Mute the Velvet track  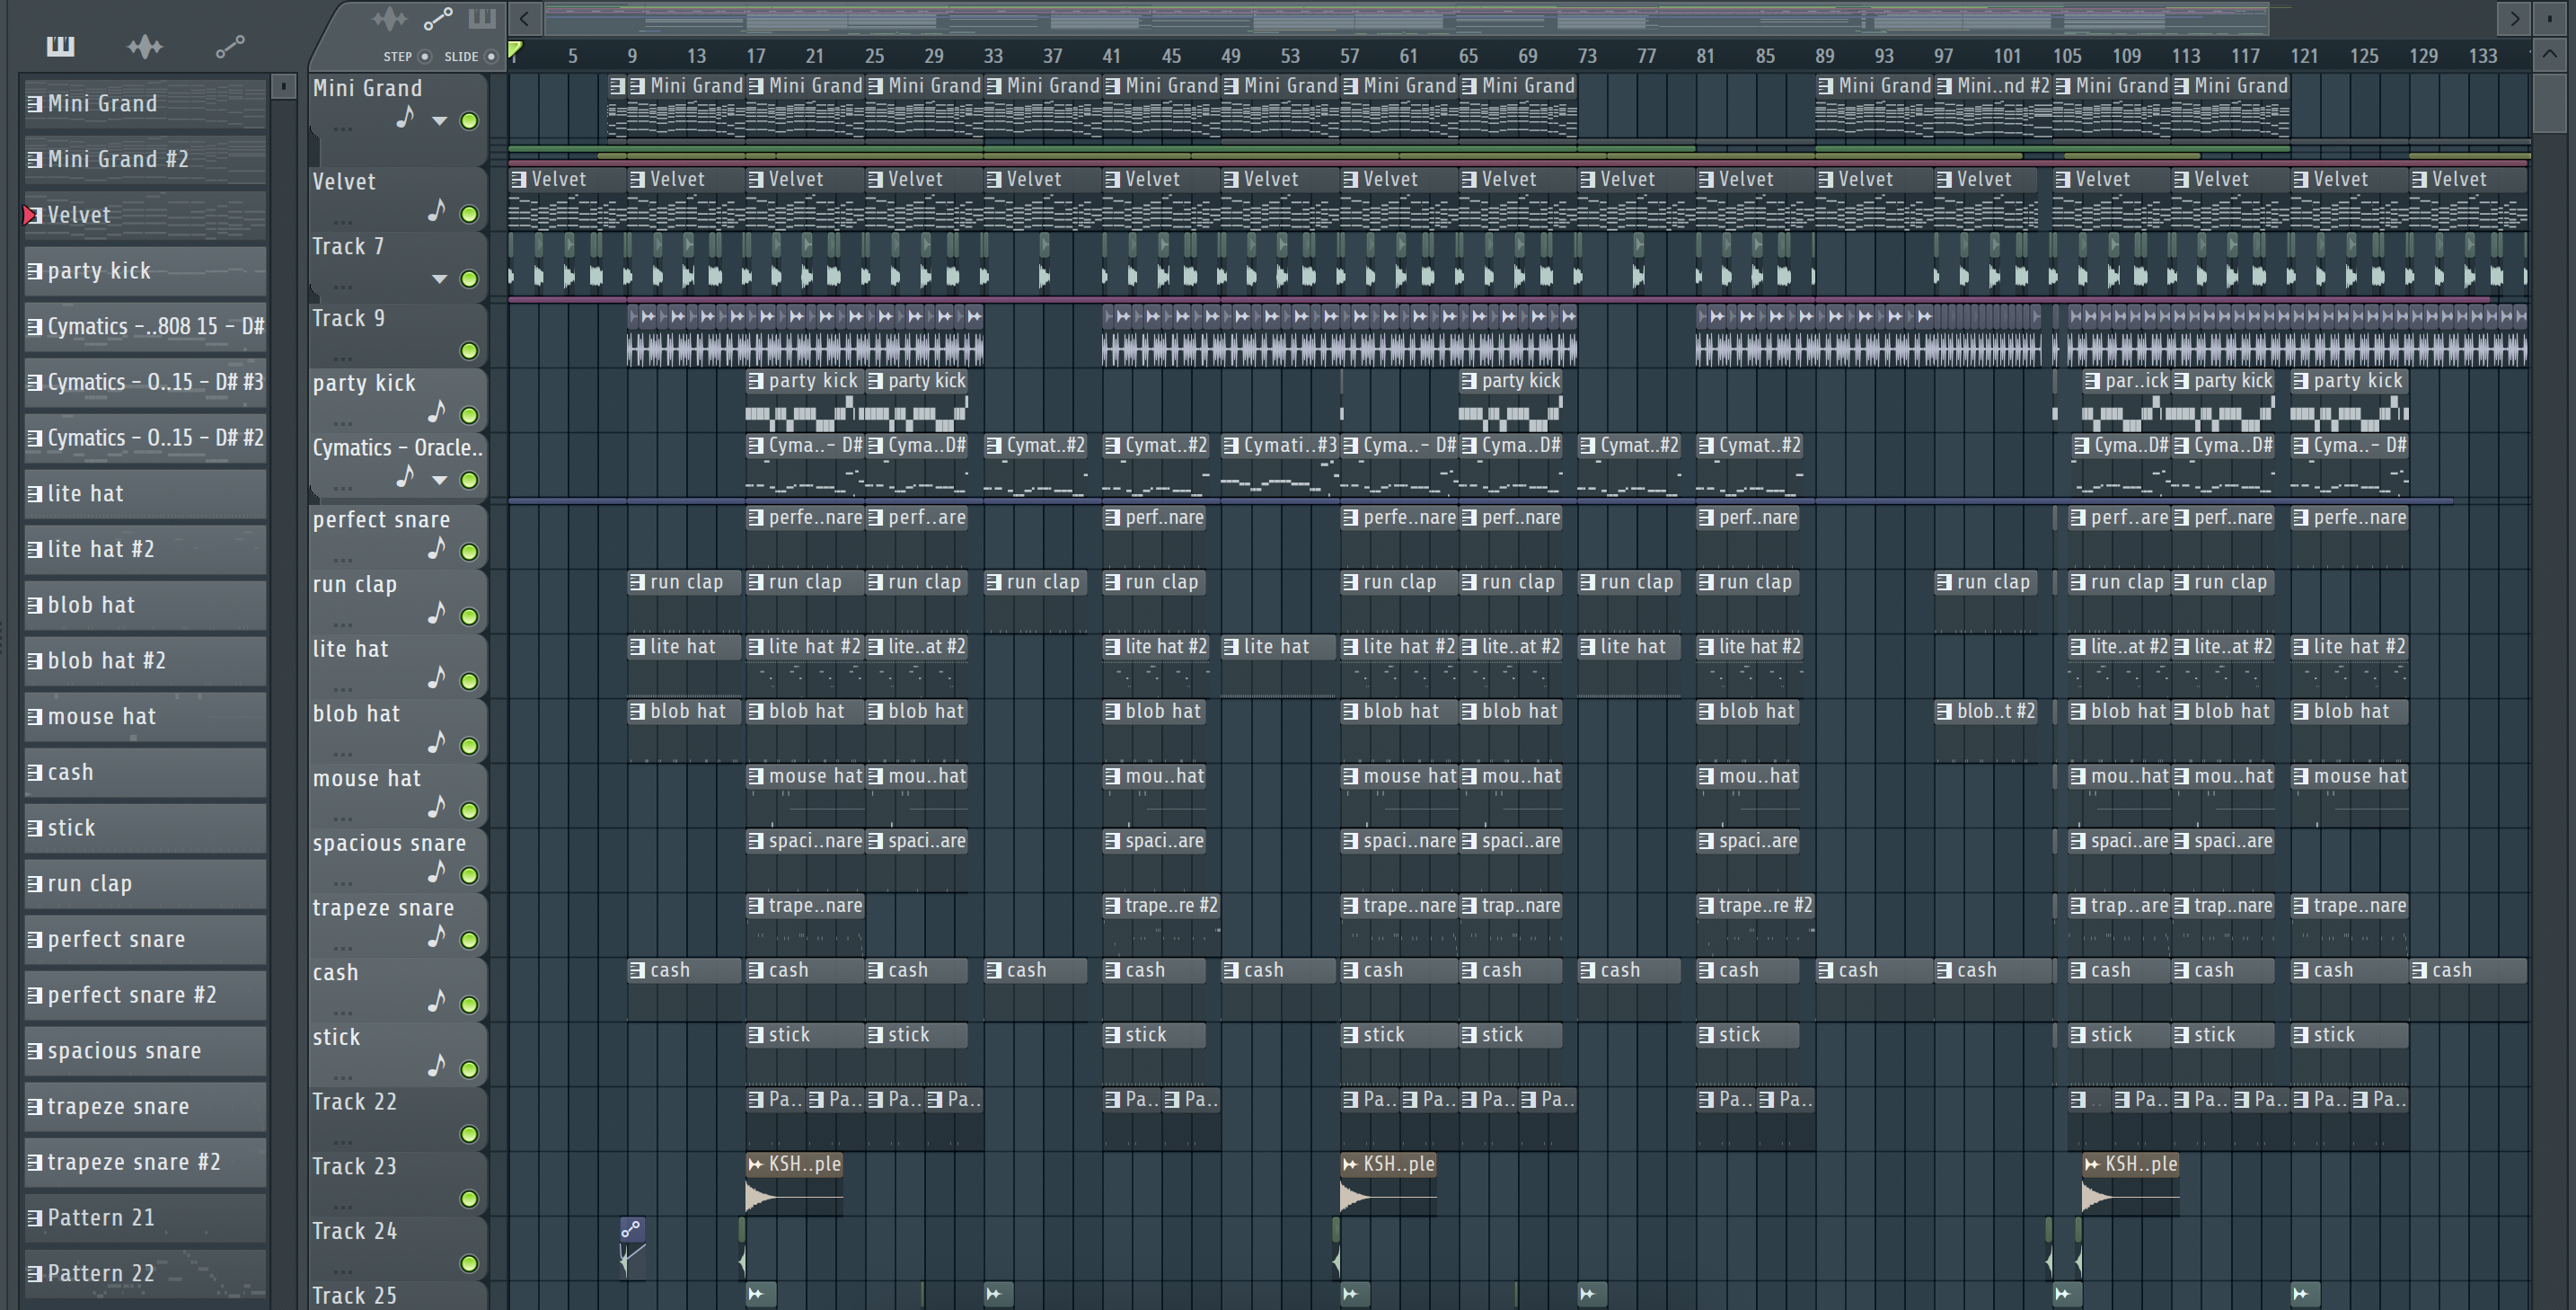click(x=468, y=214)
